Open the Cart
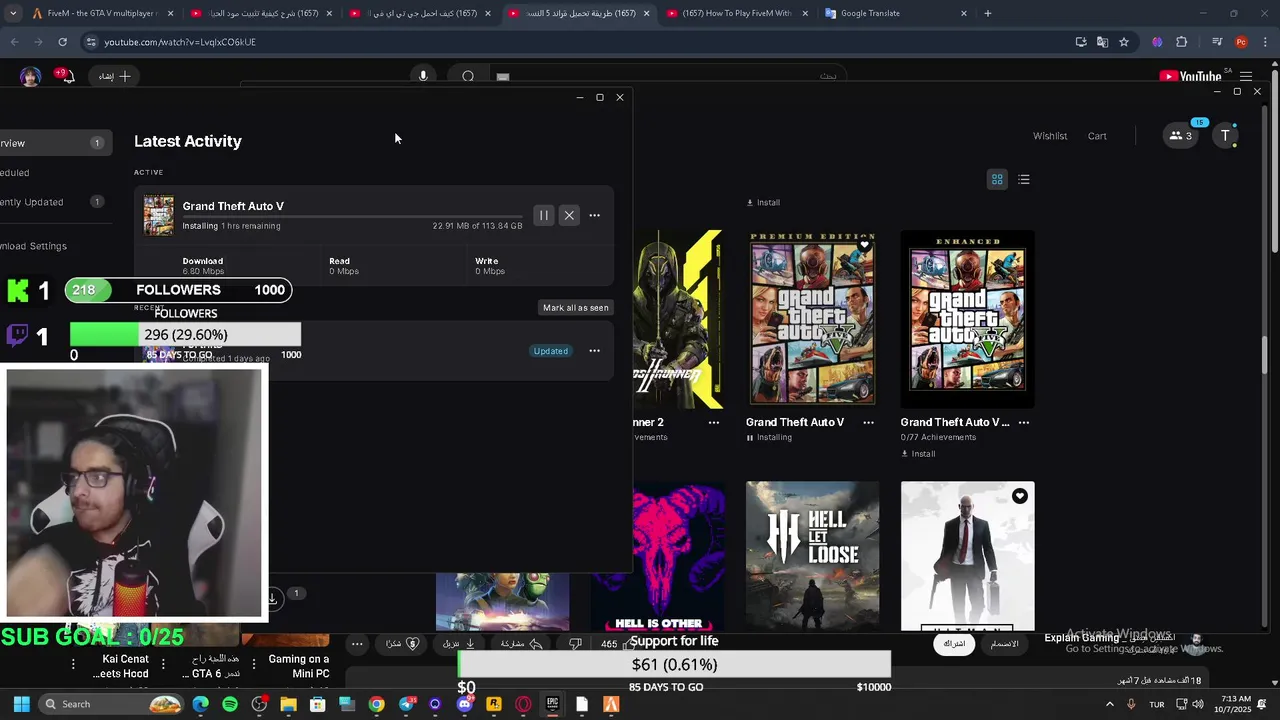This screenshot has height=720, width=1280. click(1097, 136)
